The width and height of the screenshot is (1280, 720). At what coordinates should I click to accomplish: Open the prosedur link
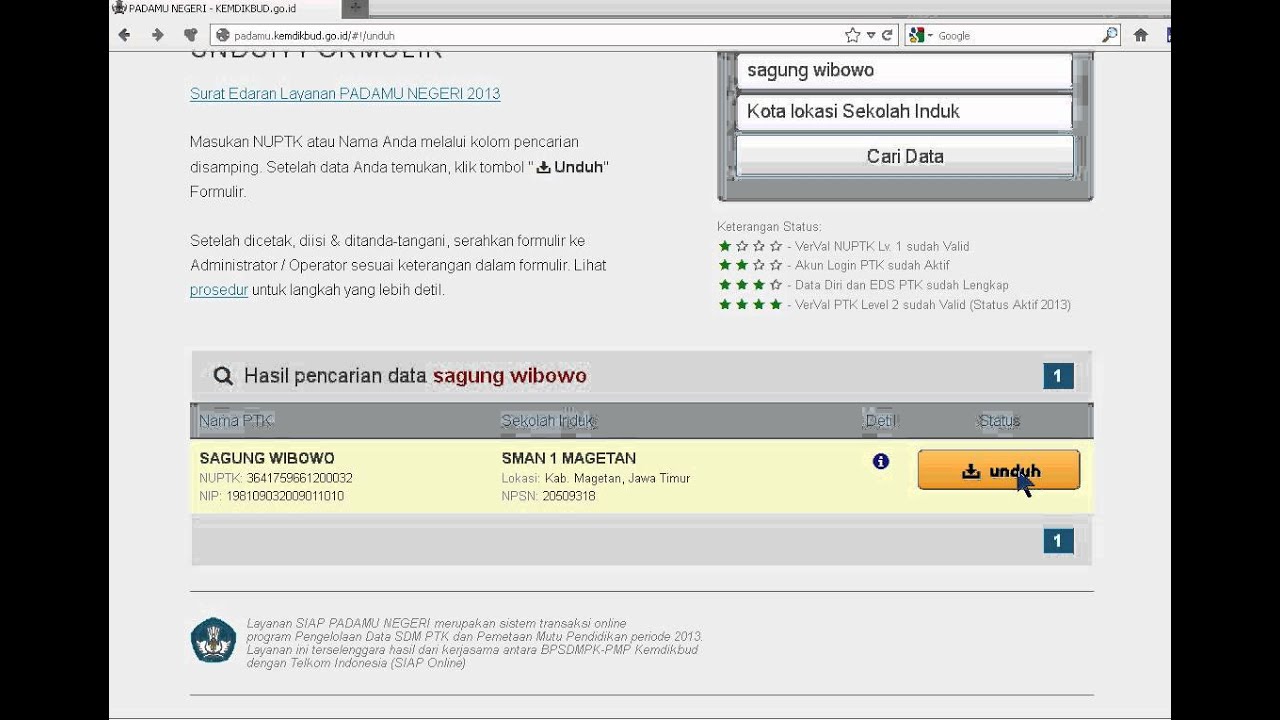click(x=218, y=290)
